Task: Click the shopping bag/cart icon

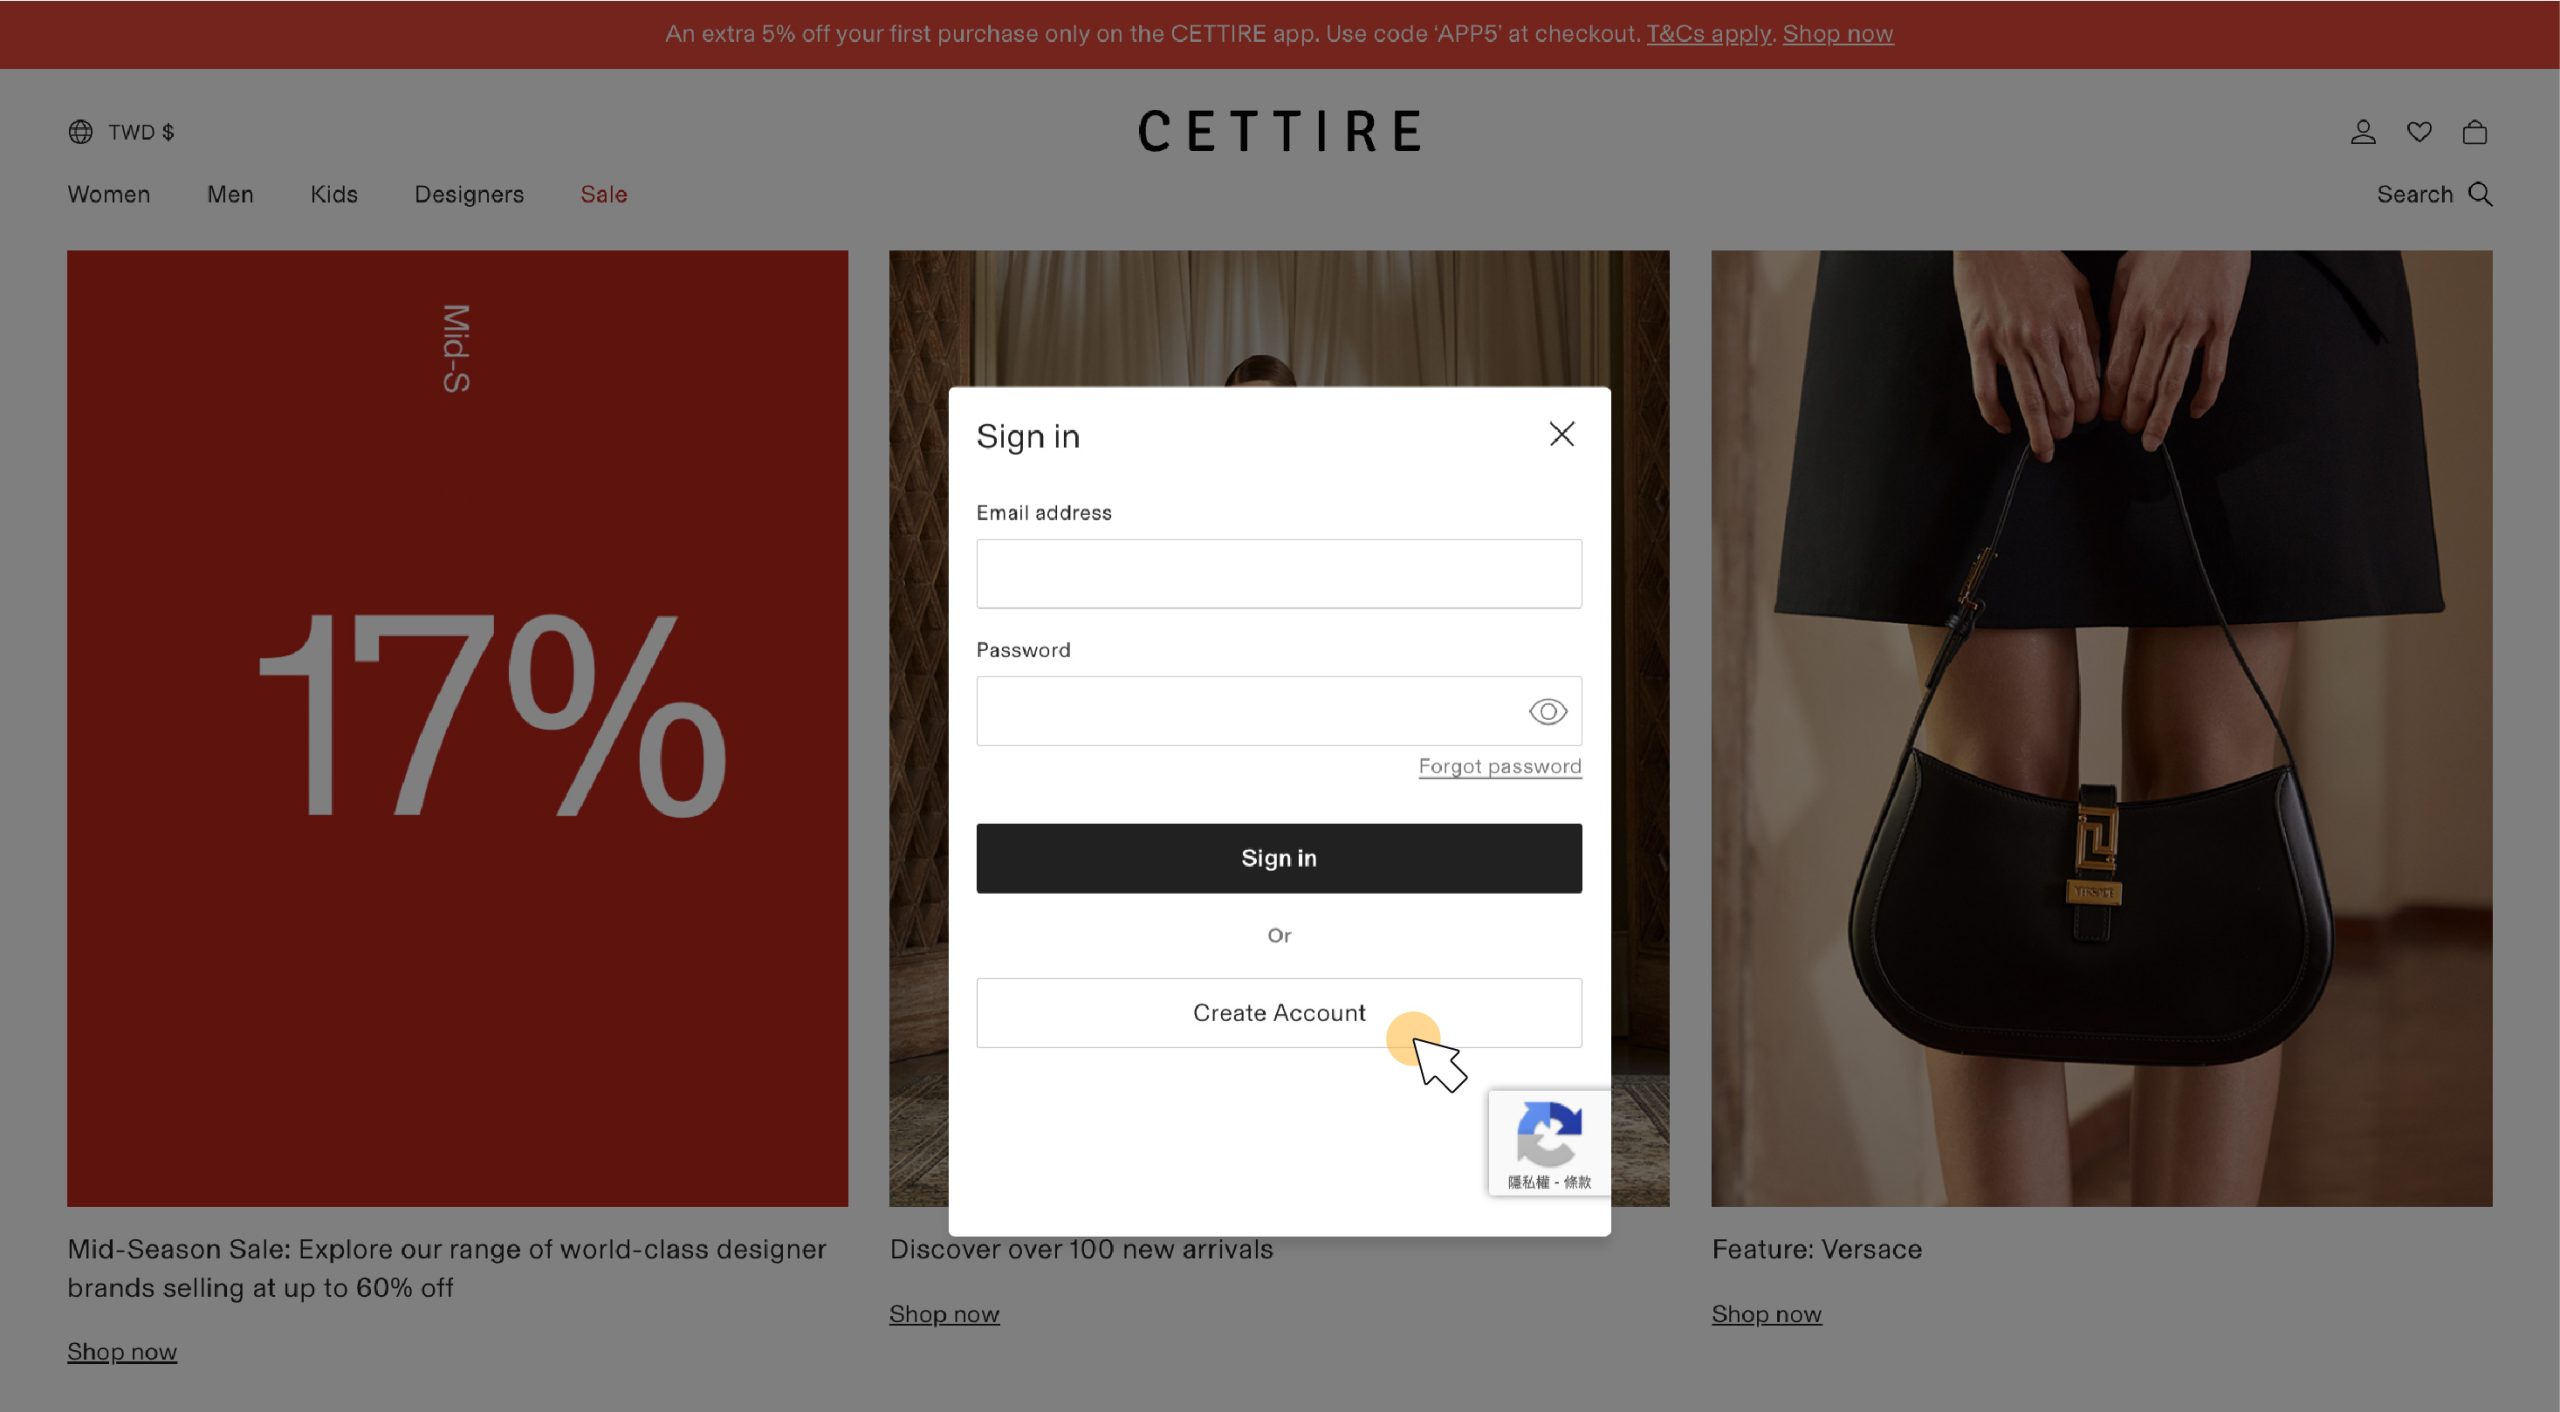Action: [2477, 130]
